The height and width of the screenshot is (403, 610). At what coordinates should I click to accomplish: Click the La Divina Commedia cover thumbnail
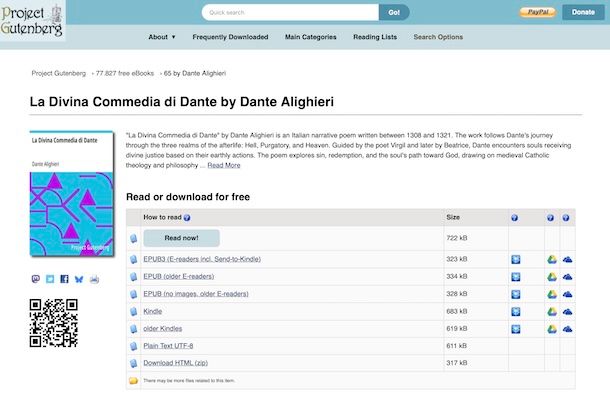coord(72,194)
